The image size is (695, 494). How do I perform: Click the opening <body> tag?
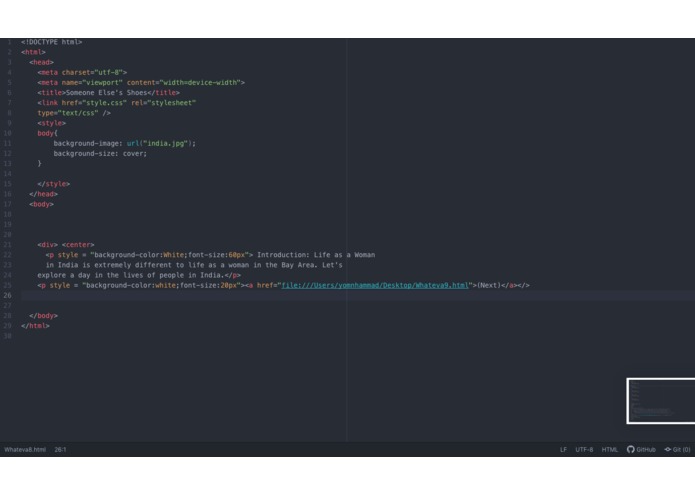point(41,204)
